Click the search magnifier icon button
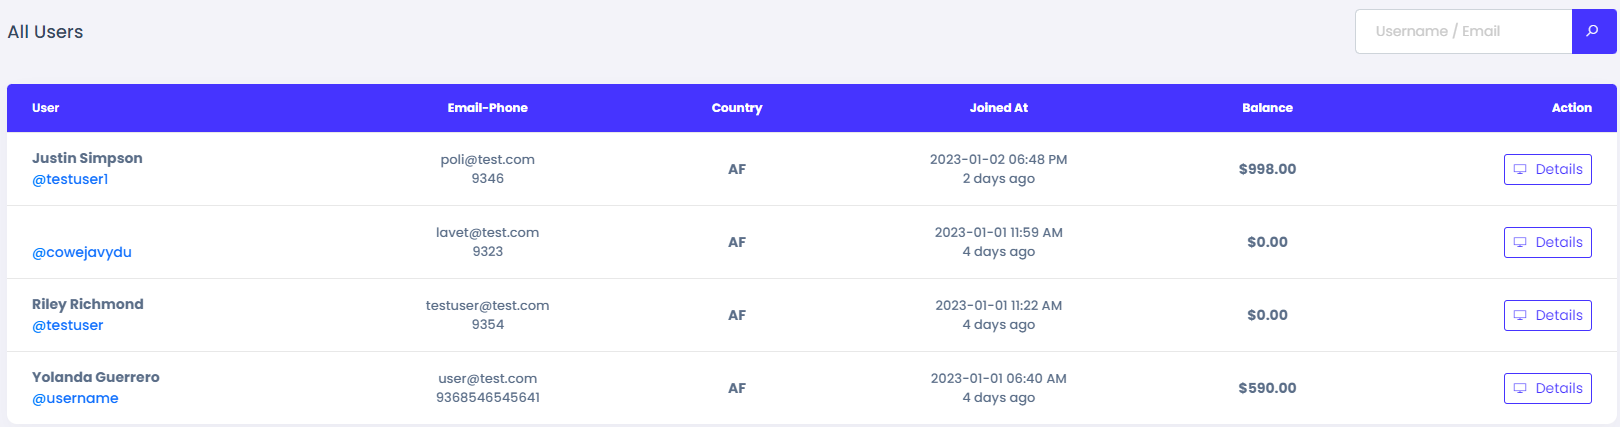Screen dimensions: 1620x427 [1593, 31]
